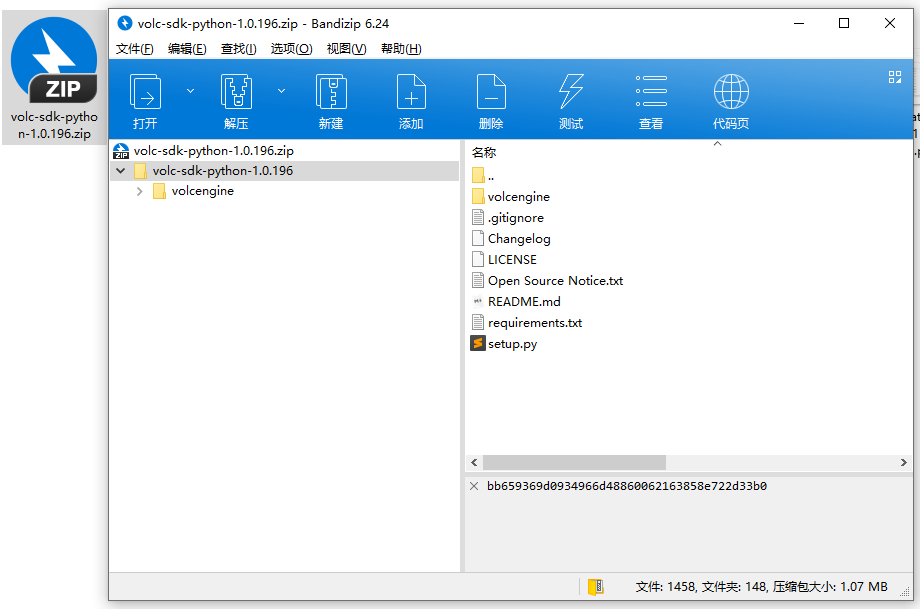The width and height of the screenshot is (920, 609).
Task: Click the setup.py Sublime file icon
Action: tap(478, 343)
